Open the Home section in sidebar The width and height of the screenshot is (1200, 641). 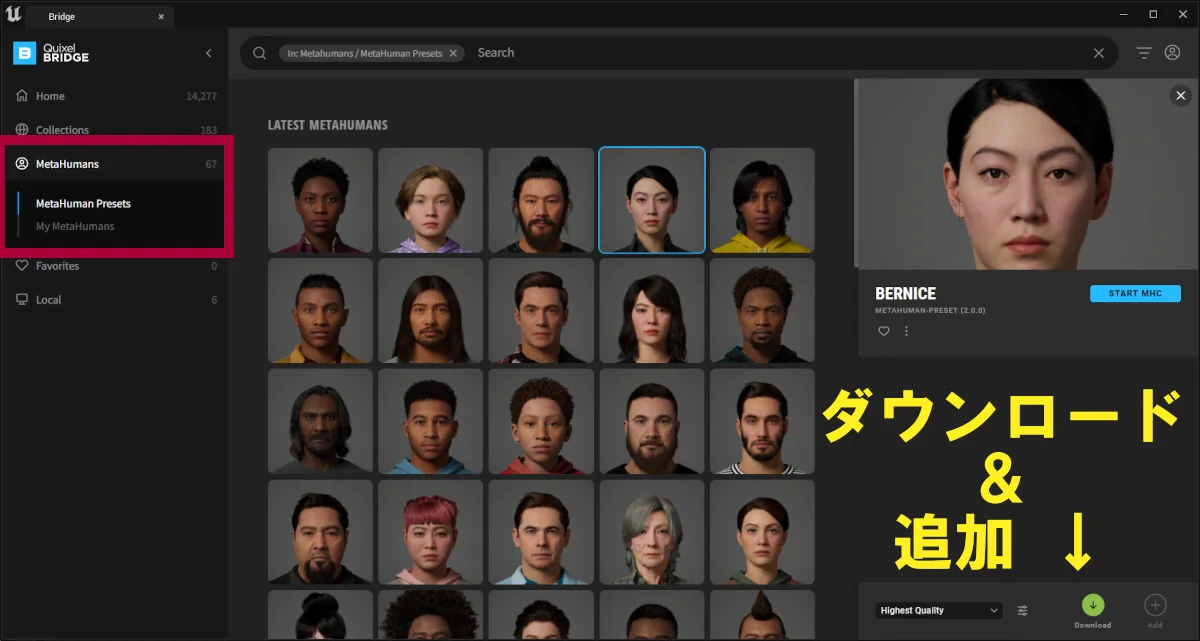(x=50, y=96)
